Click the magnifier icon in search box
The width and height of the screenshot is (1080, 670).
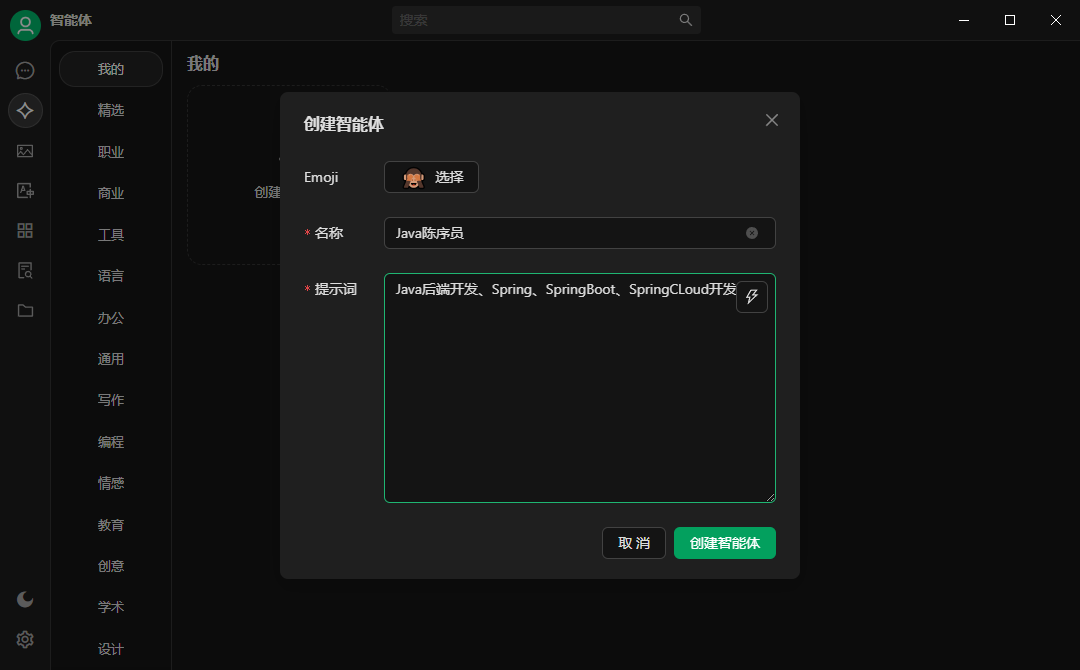click(x=685, y=20)
